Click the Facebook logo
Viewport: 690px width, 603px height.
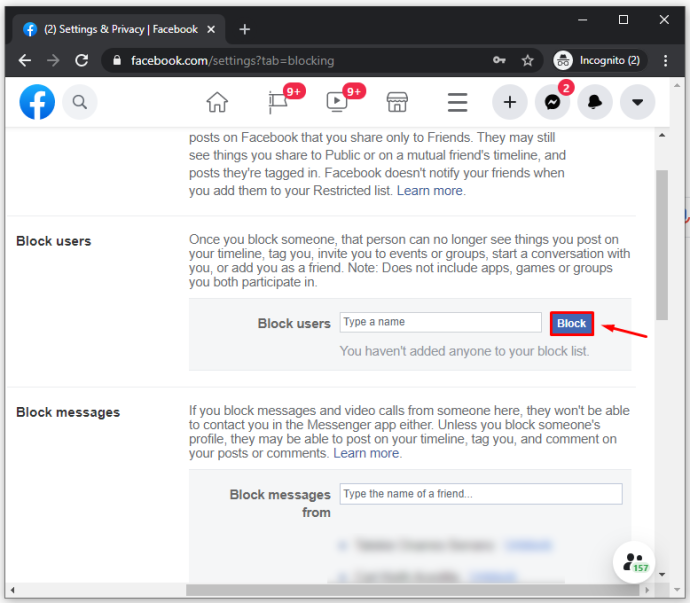coord(37,102)
